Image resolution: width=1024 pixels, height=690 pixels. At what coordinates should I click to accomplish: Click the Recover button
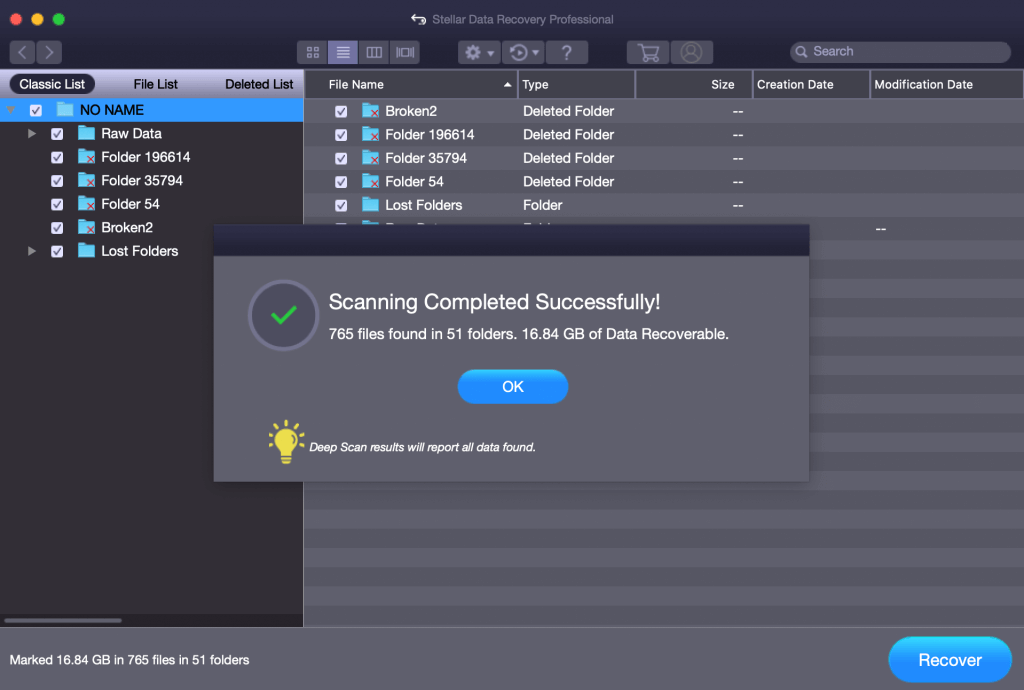click(949, 660)
